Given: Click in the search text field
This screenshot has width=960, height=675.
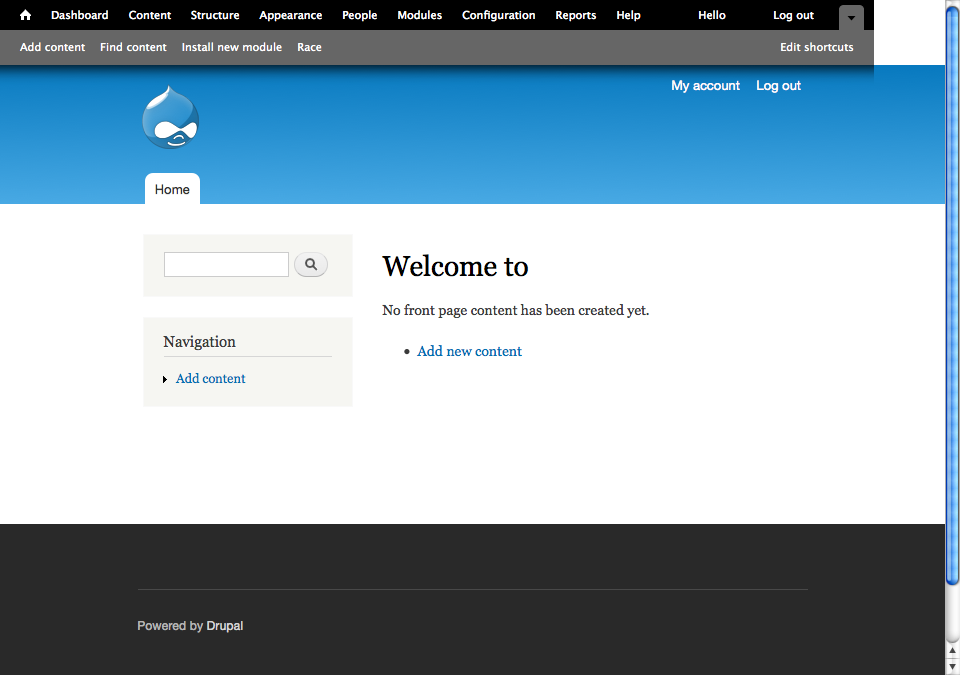Looking at the screenshot, I should [226, 264].
